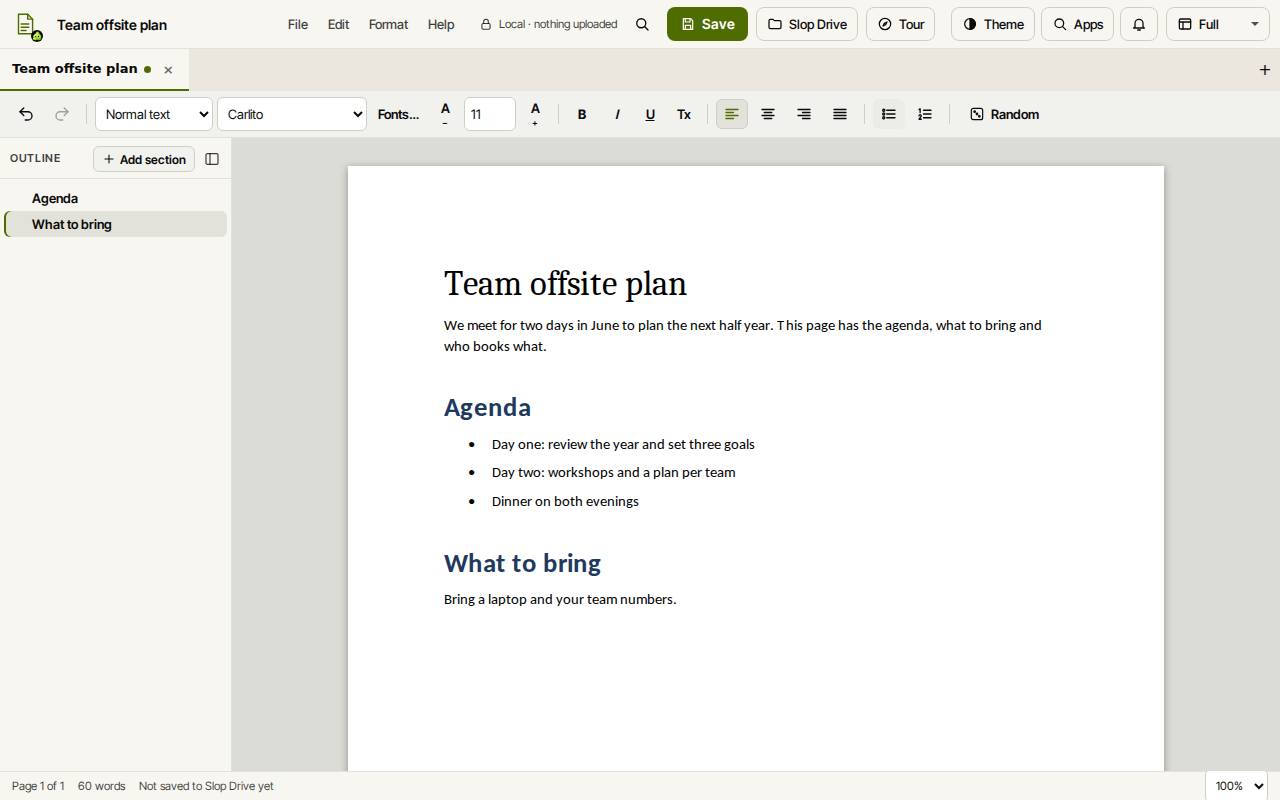Click the Local · nothing uploaded status
The height and width of the screenshot is (800, 1280).
point(548,24)
